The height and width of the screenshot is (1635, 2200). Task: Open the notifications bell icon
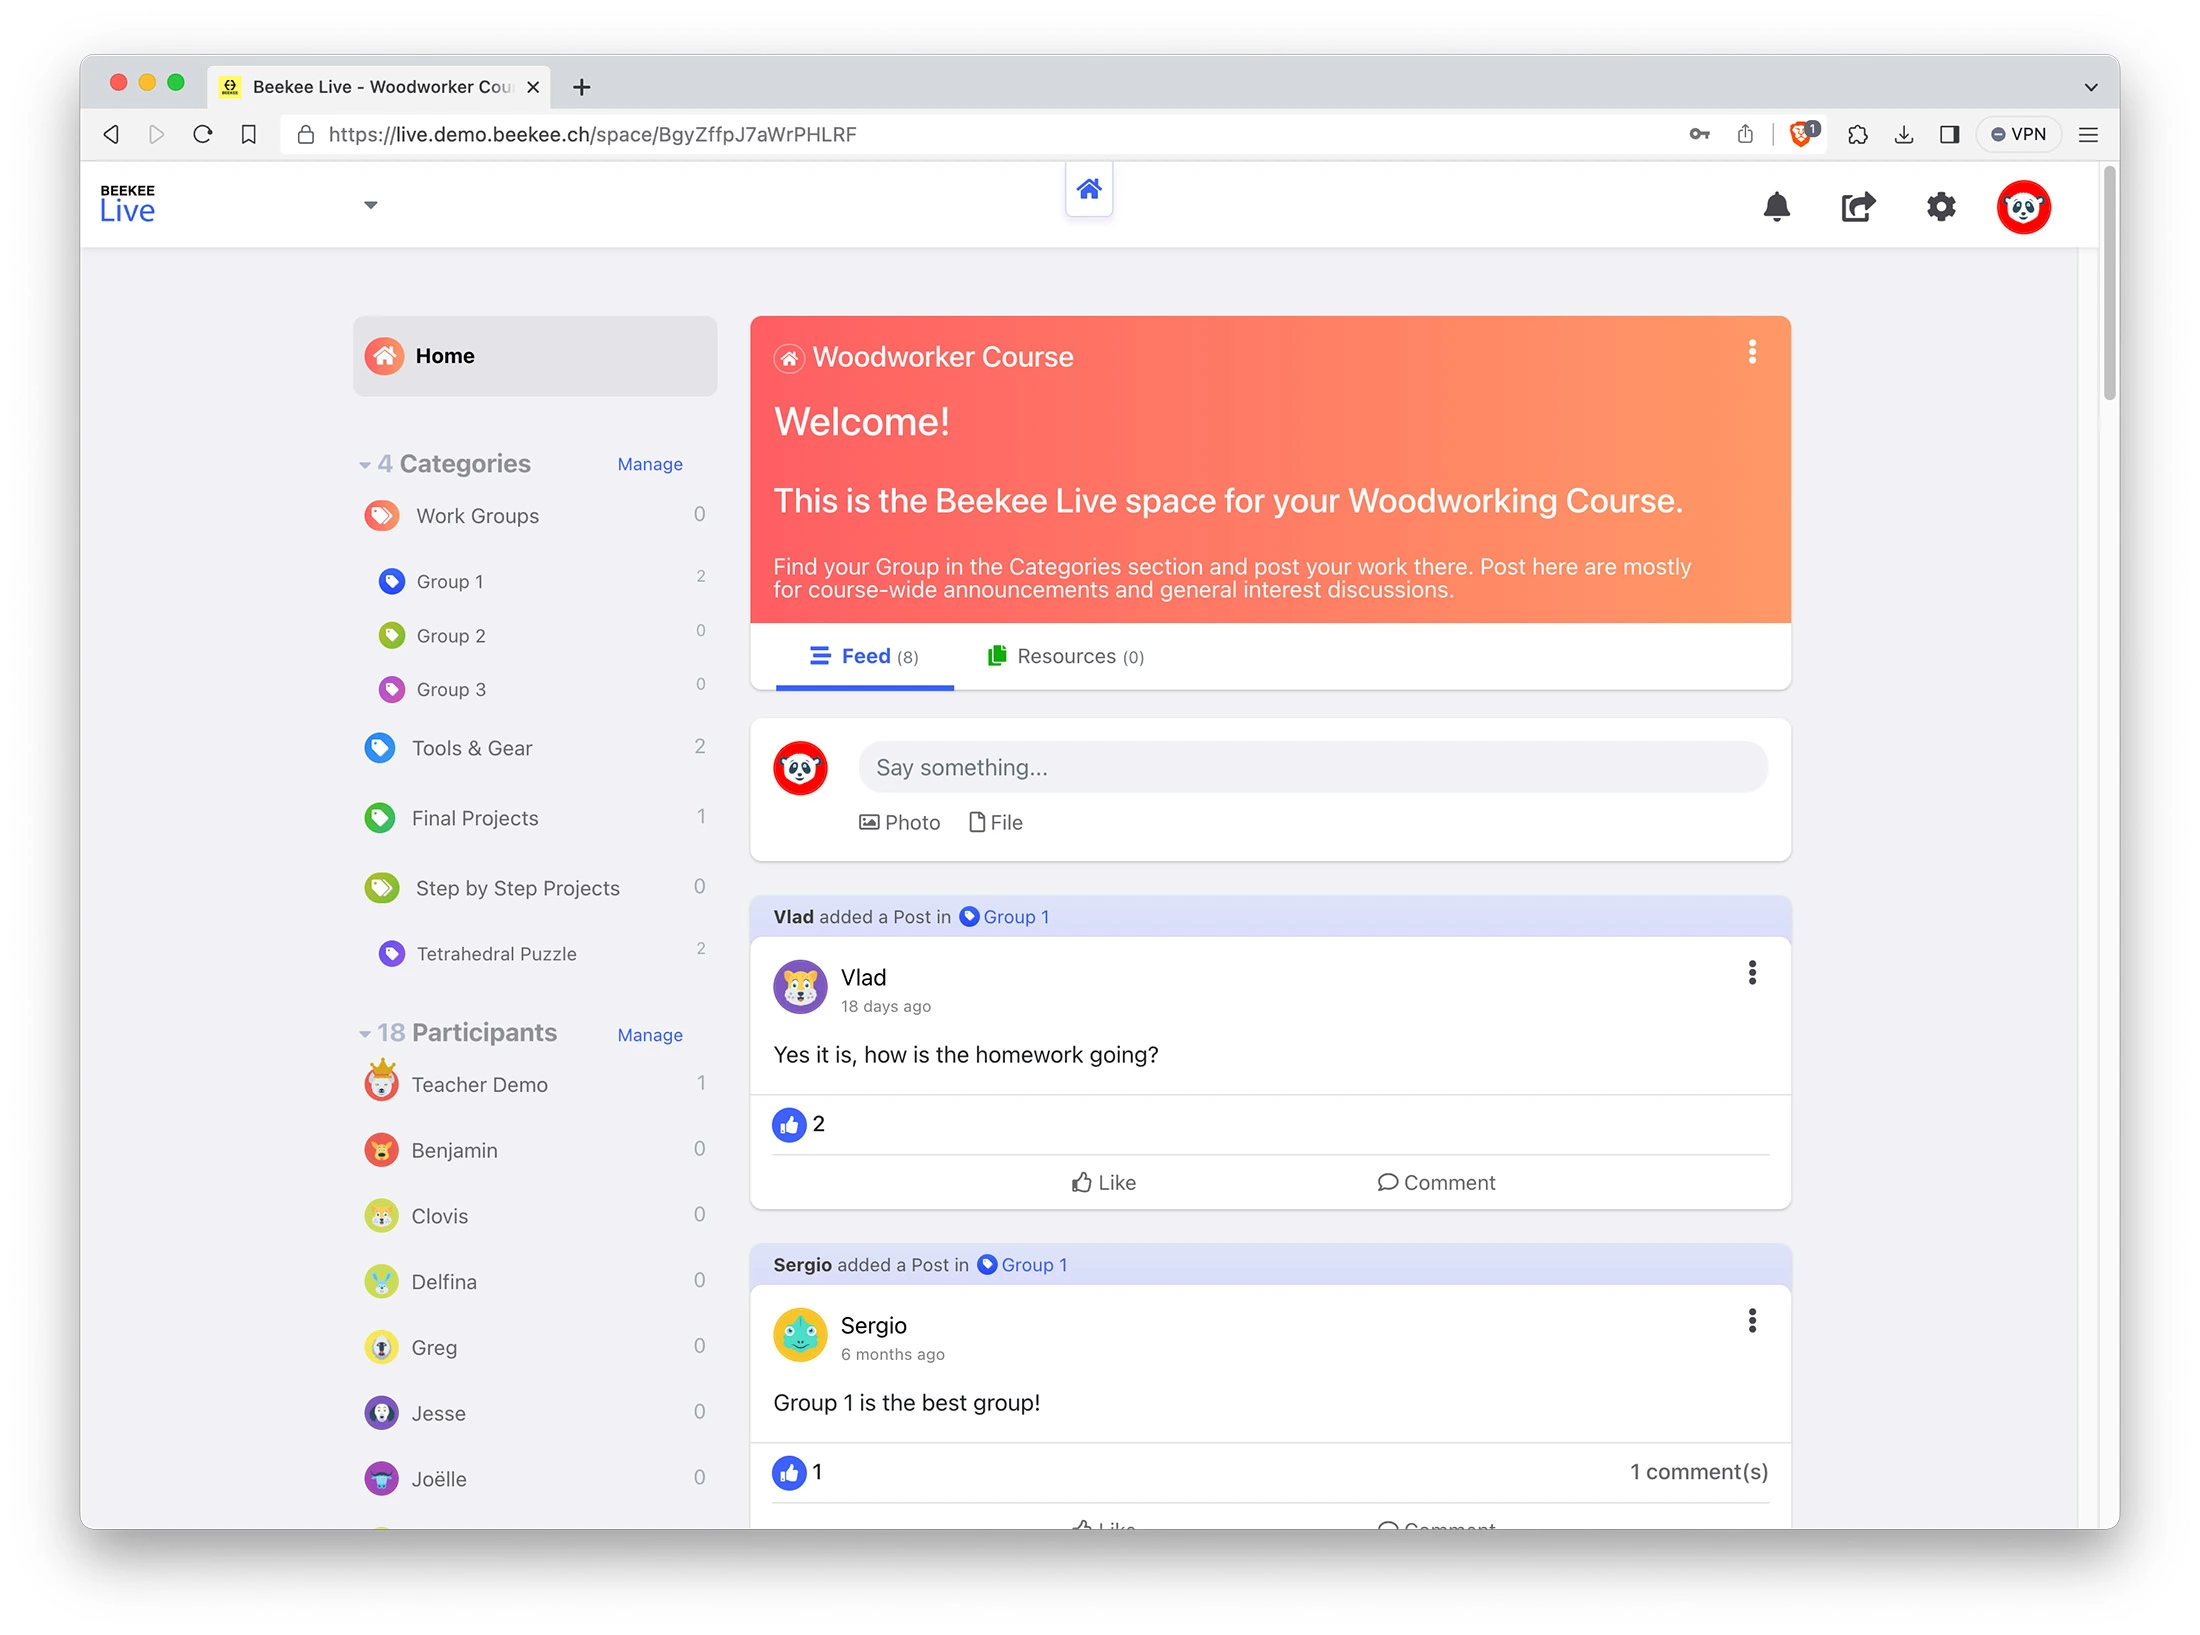[1777, 207]
